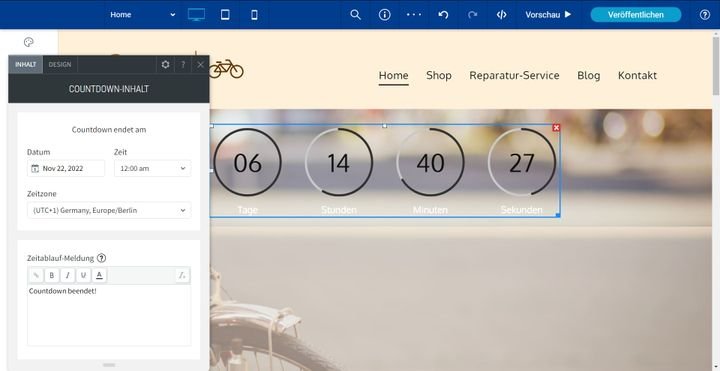Image resolution: width=720 pixels, height=371 pixels.
Task: Toggle italic formatting in the message editor
Action: coord(68,275)
